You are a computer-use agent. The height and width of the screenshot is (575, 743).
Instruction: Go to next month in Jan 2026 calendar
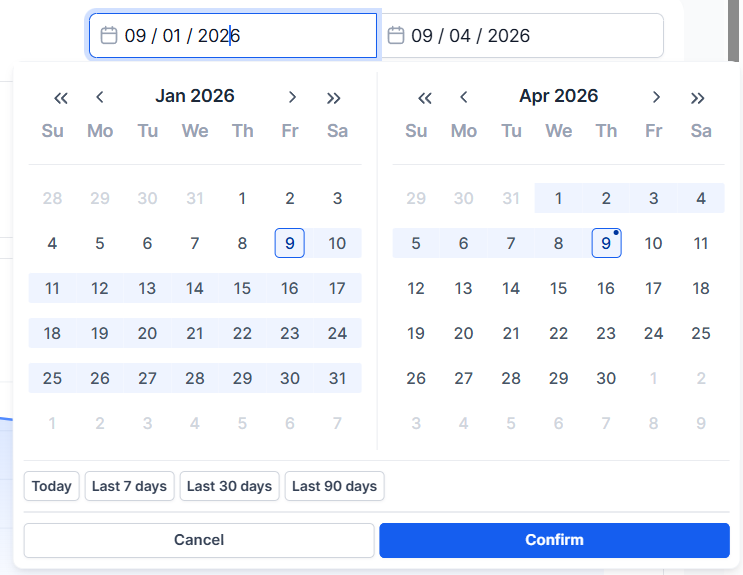pyautogui.click(x=292, y=97)
